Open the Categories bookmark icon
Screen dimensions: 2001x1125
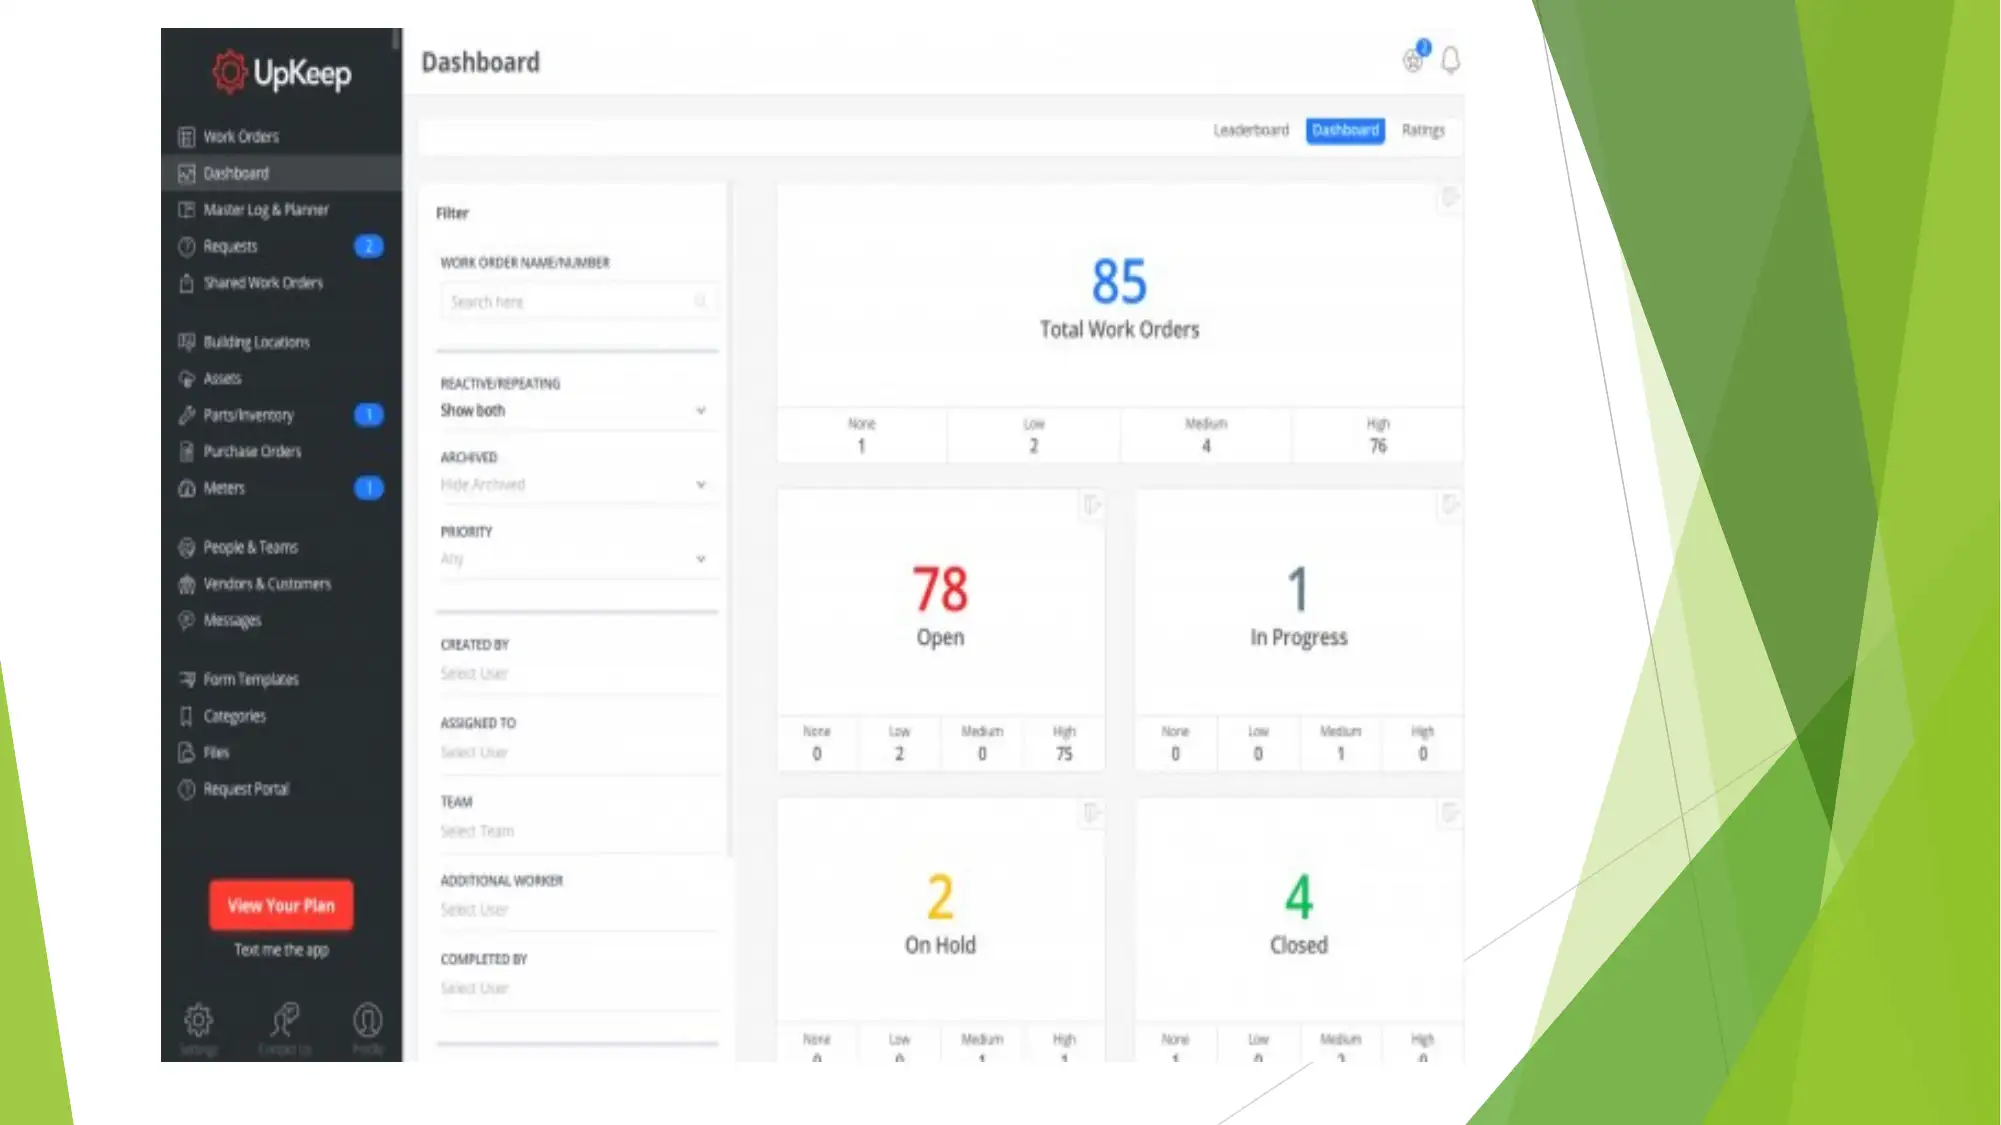point(186,716)
